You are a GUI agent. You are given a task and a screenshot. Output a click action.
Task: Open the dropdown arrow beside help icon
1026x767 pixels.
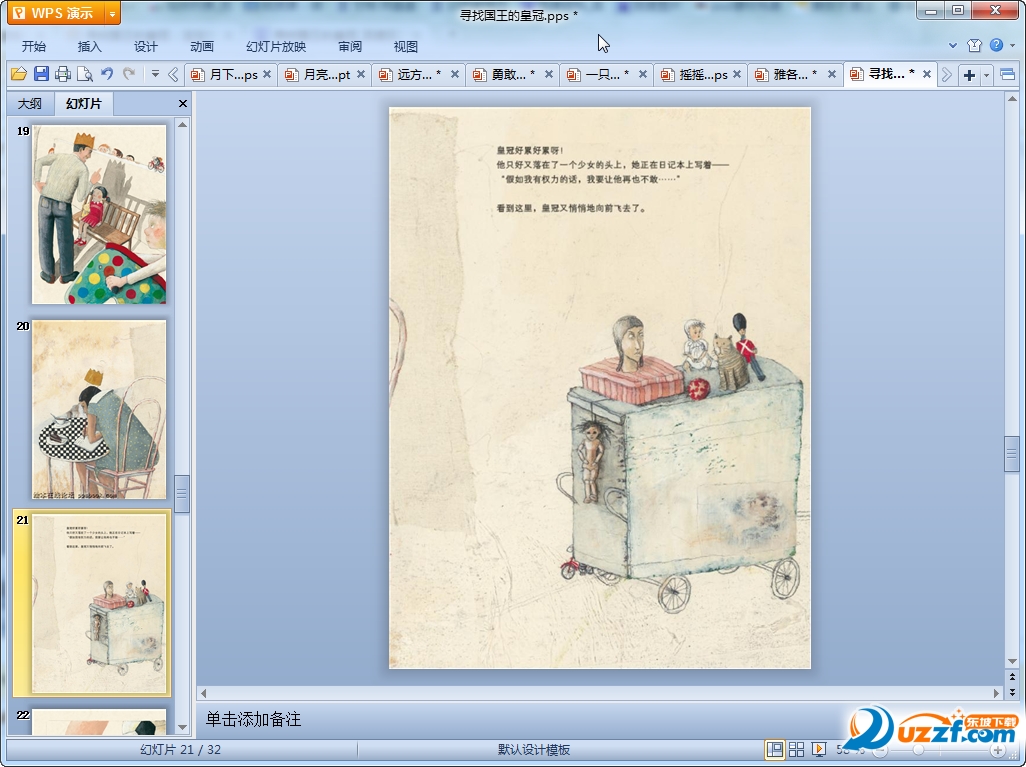1012,46
